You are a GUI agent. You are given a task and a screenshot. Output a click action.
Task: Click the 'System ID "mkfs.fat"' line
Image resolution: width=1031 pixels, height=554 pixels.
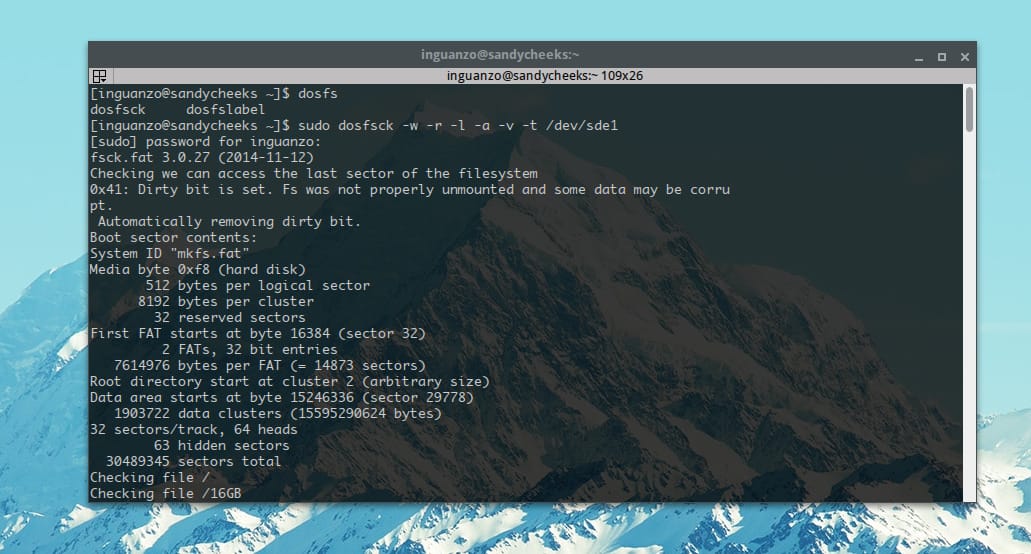(170, 254)
